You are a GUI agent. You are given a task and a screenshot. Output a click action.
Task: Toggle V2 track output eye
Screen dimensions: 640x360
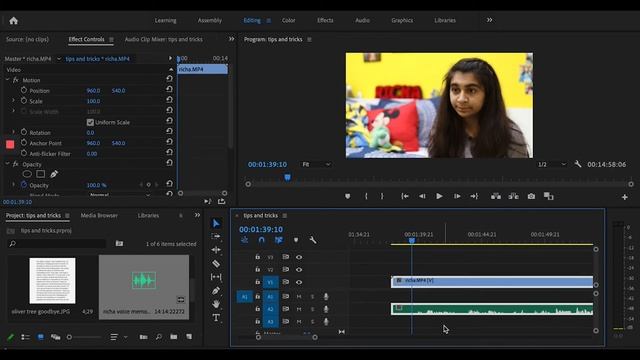299,269
